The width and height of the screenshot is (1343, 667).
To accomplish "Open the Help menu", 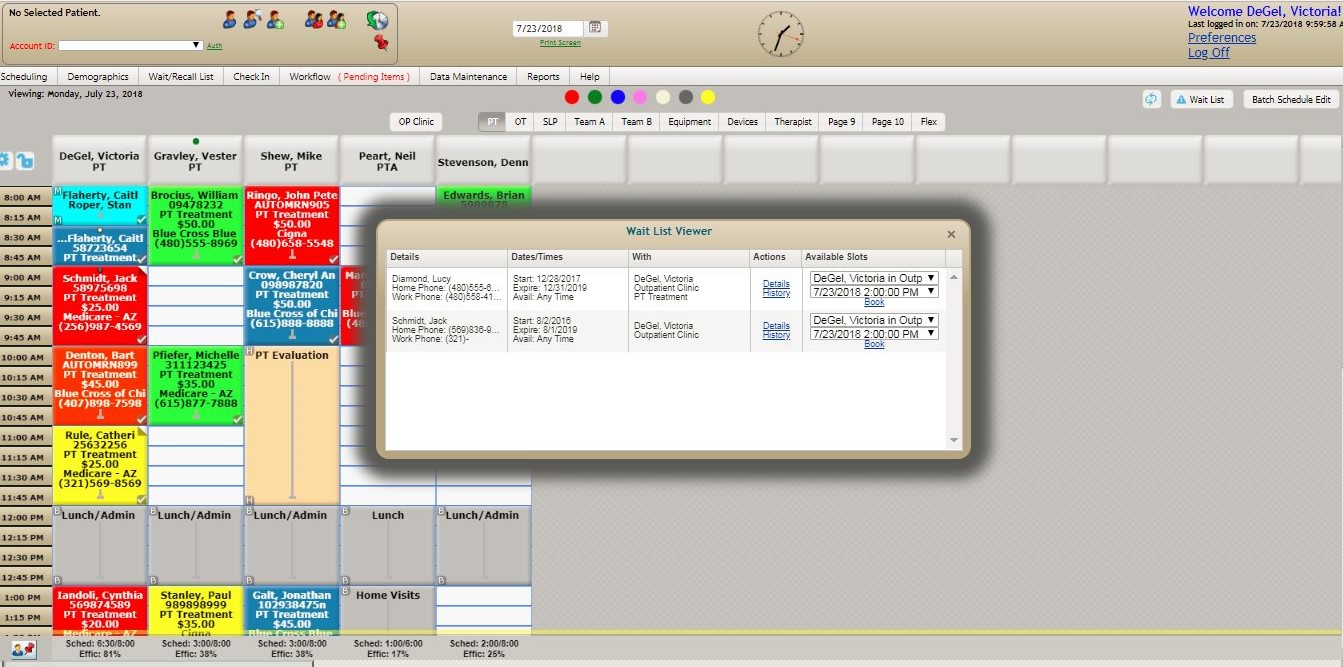I will coord(590,77).
